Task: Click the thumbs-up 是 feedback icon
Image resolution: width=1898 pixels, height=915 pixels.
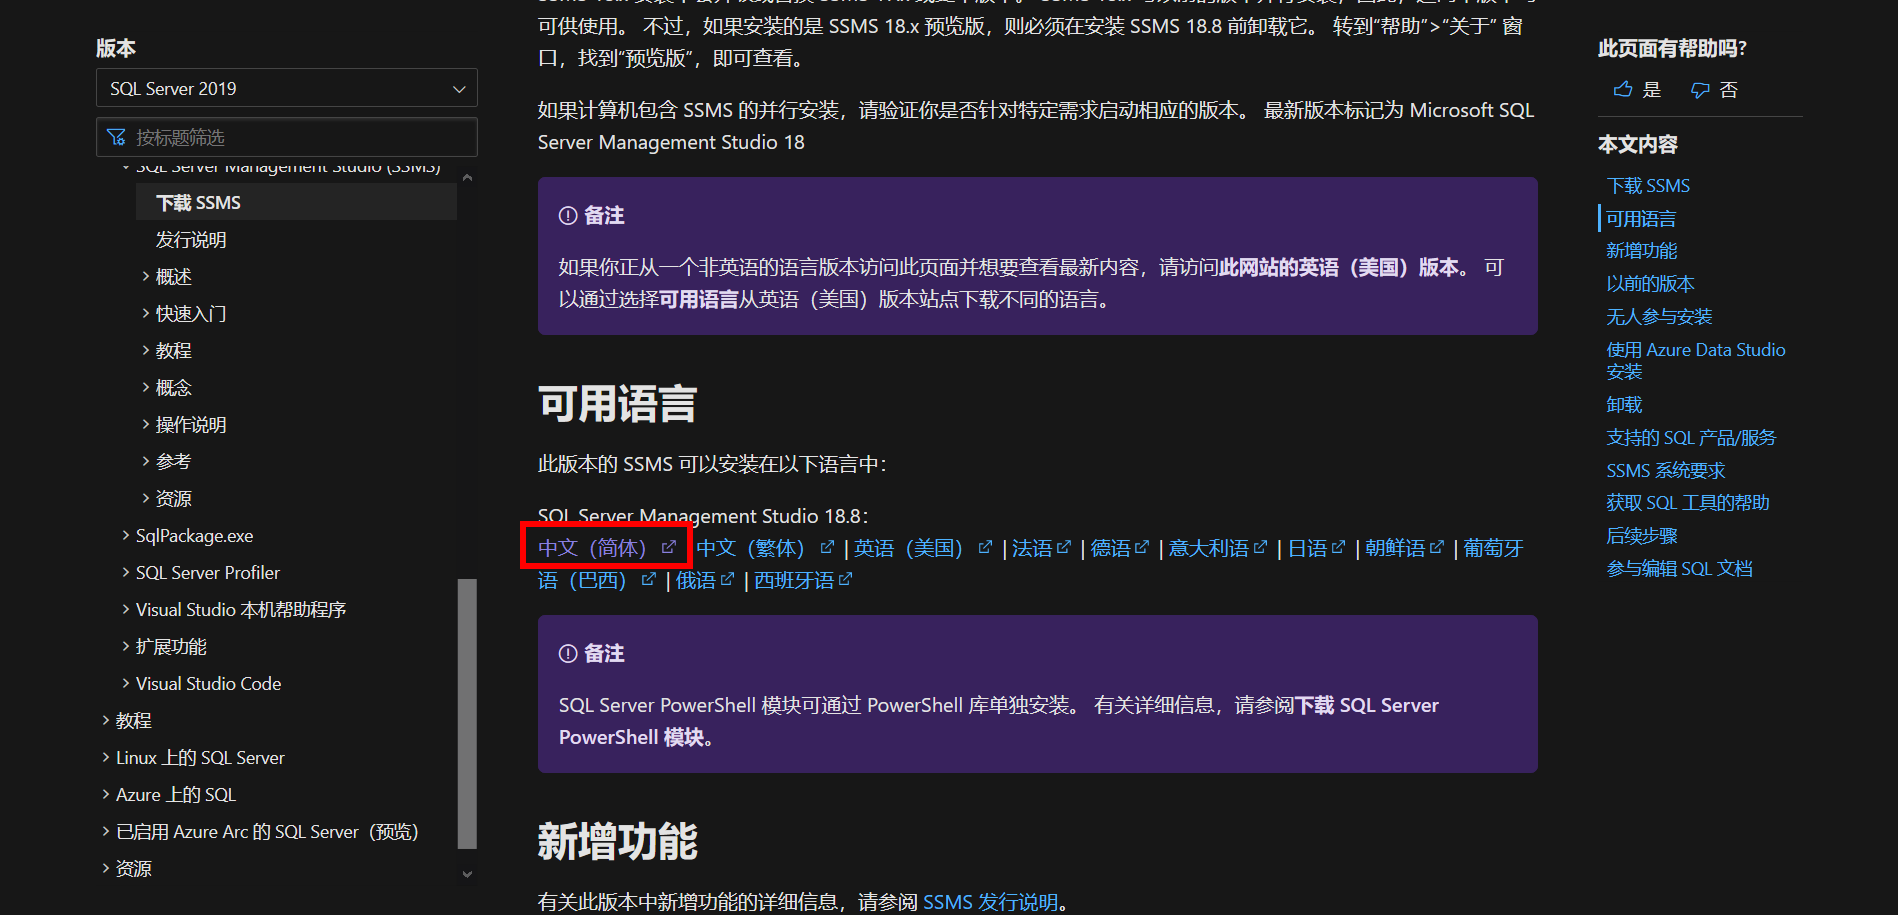Action: pos(1622,90)
